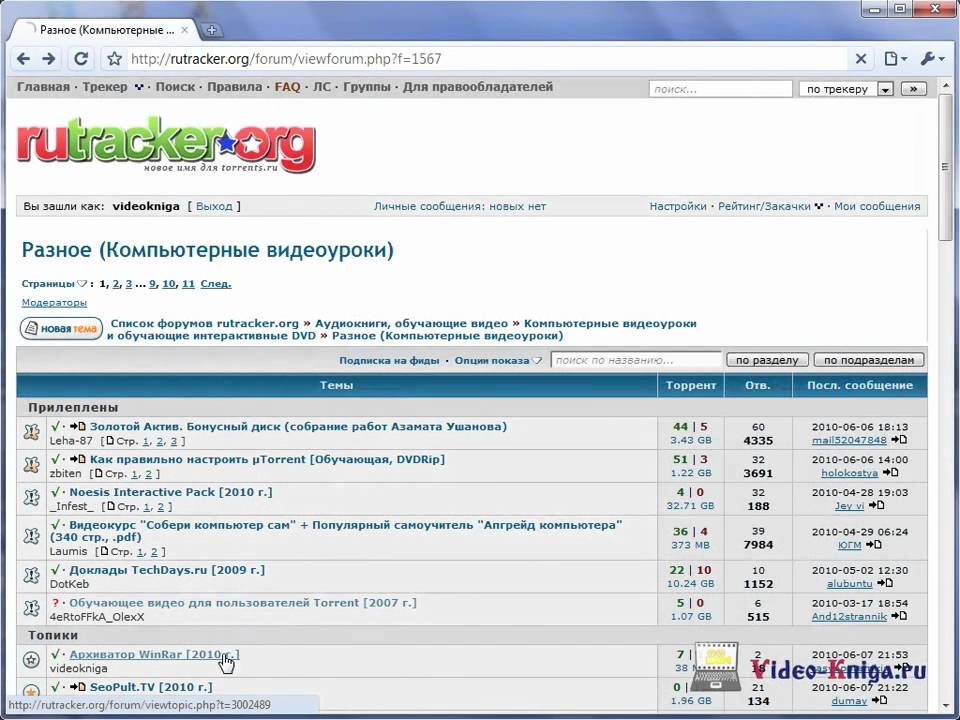
Task: Click the go-to-newest icon before Золотой Актив topic
Action: tap(78, 426)
